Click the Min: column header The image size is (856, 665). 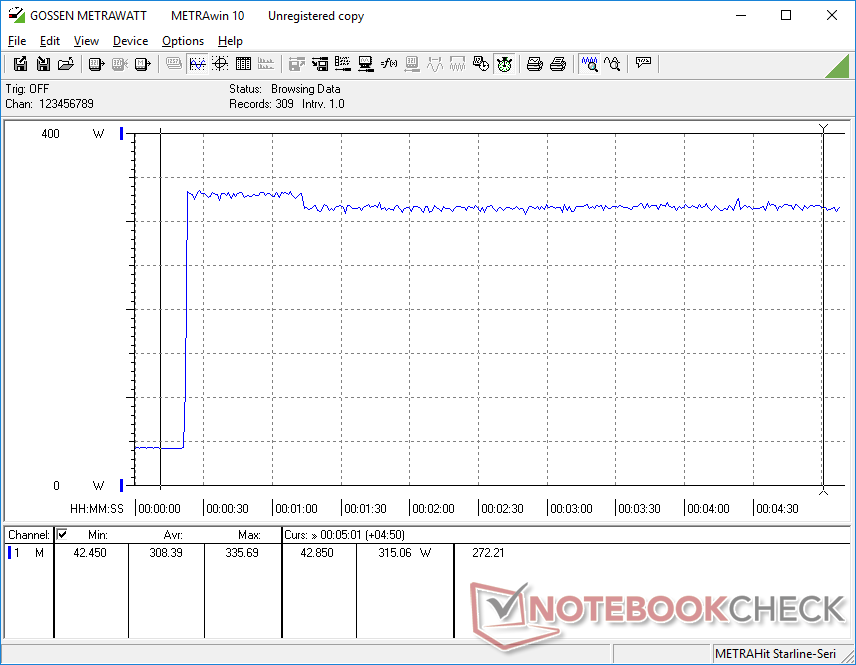click(x=98, y=535)
